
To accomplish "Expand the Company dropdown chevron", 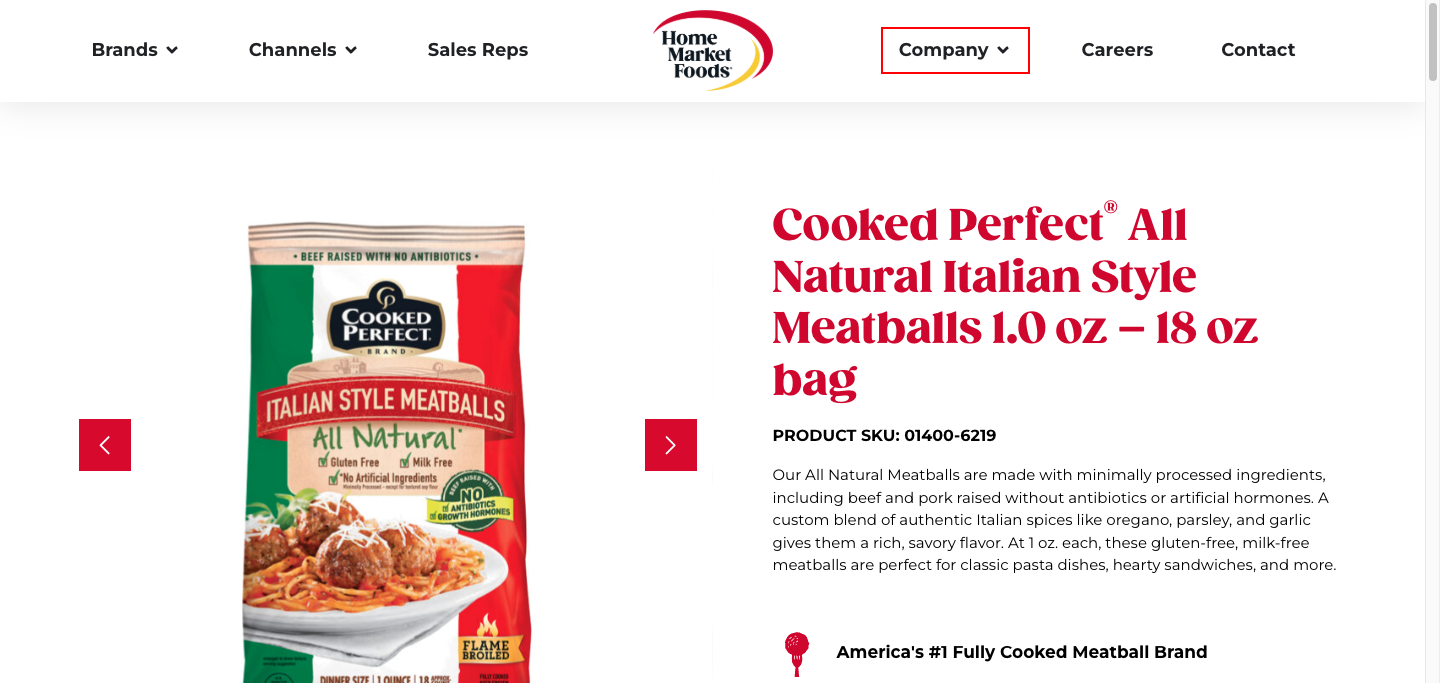I will coord(1003,50).
